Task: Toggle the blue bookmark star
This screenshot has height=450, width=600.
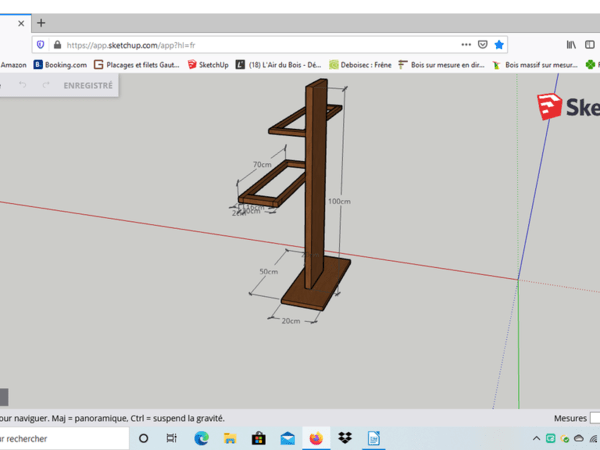Action: tap(499, 45)
